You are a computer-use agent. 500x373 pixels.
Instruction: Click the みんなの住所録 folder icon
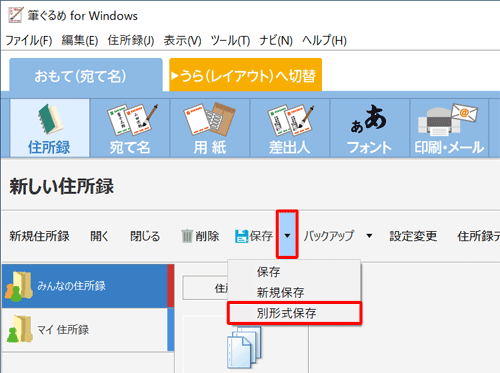pos(19,286)
